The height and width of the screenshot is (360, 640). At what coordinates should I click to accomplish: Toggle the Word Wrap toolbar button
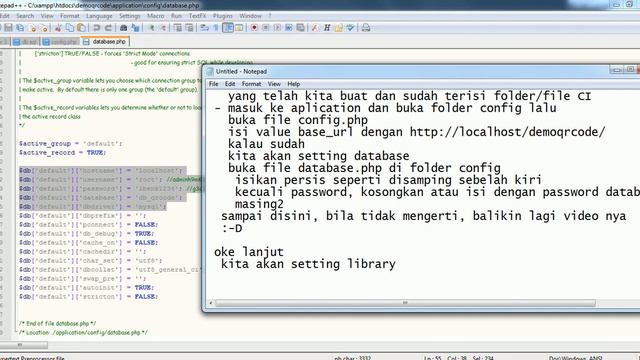[x=204, y=28]
